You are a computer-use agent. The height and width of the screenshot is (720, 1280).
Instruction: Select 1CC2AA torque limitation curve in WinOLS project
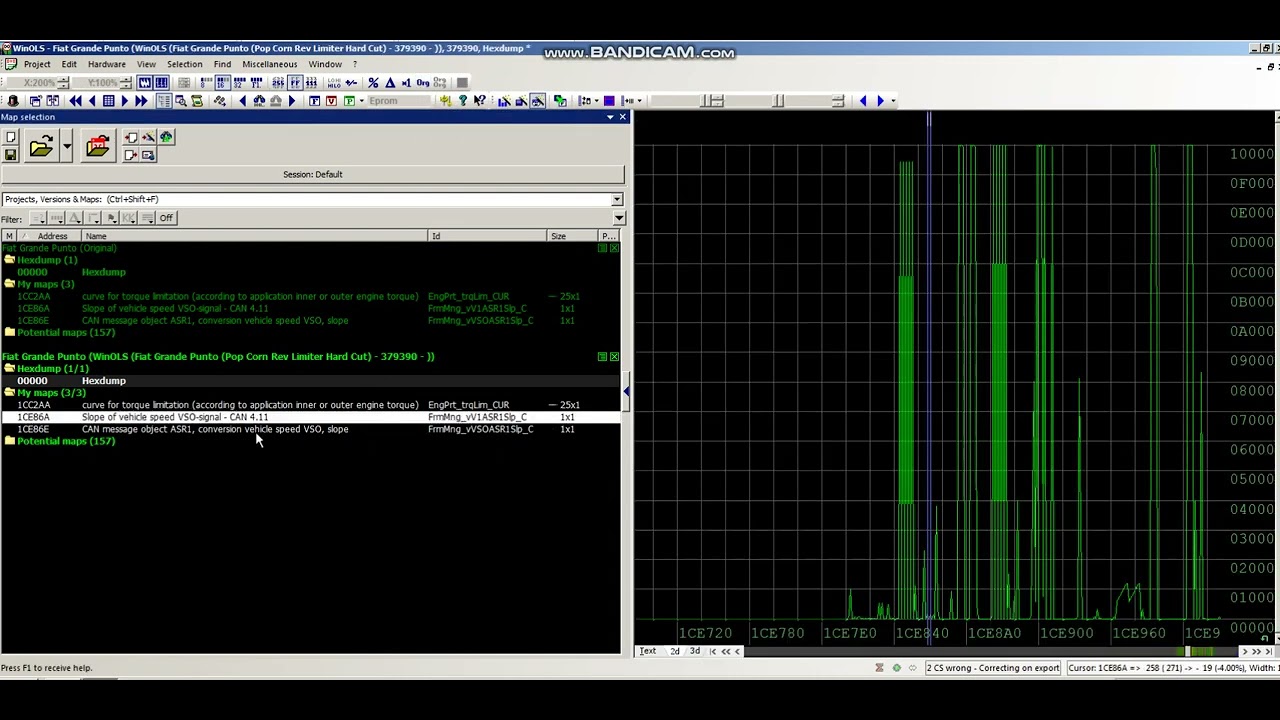(x=310, y=405)
